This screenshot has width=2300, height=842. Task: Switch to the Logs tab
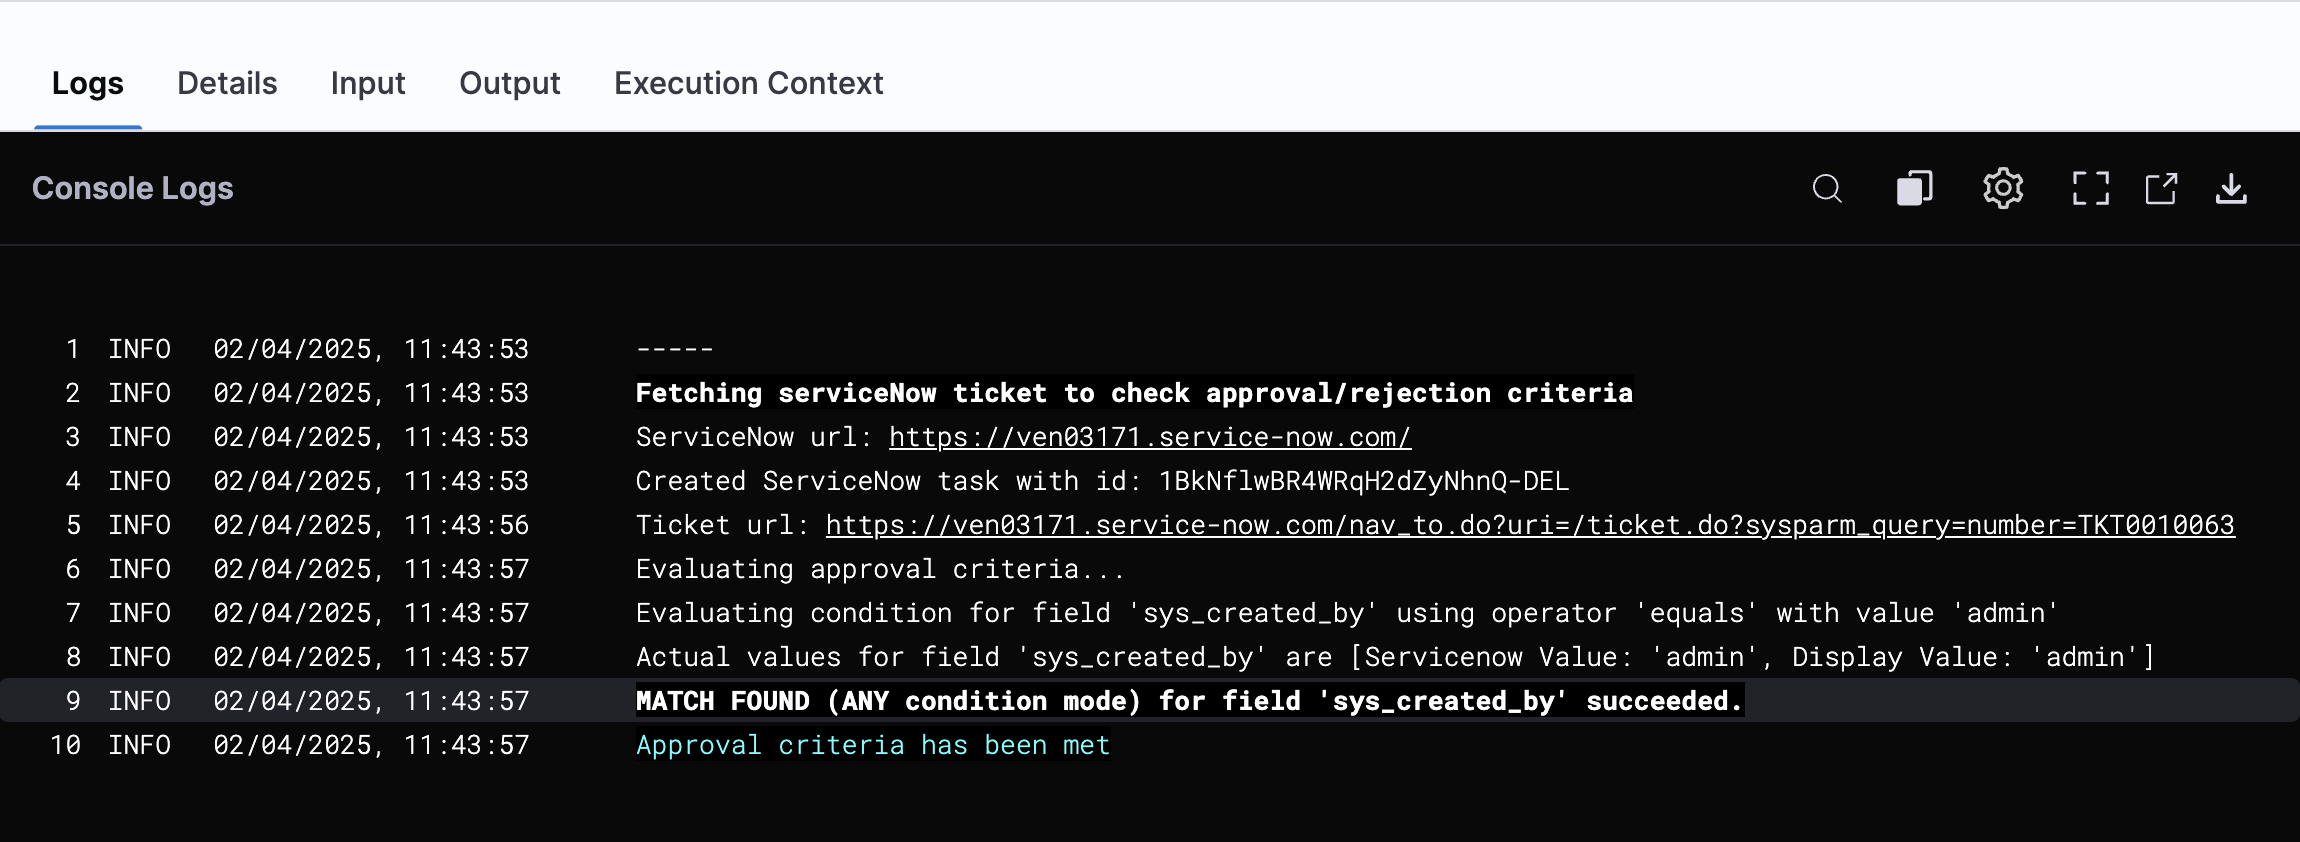coord(88,83)
